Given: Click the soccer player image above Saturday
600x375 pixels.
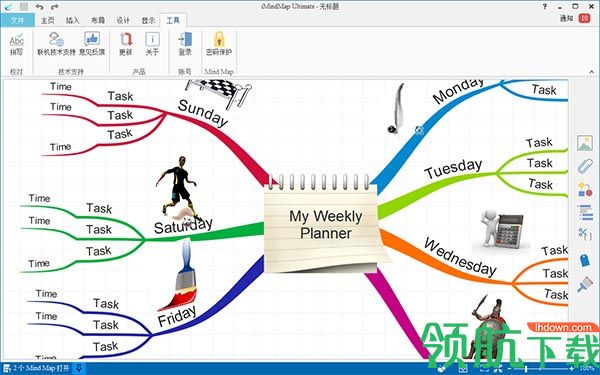Looking at the screenshot, I should click(179, 188).
